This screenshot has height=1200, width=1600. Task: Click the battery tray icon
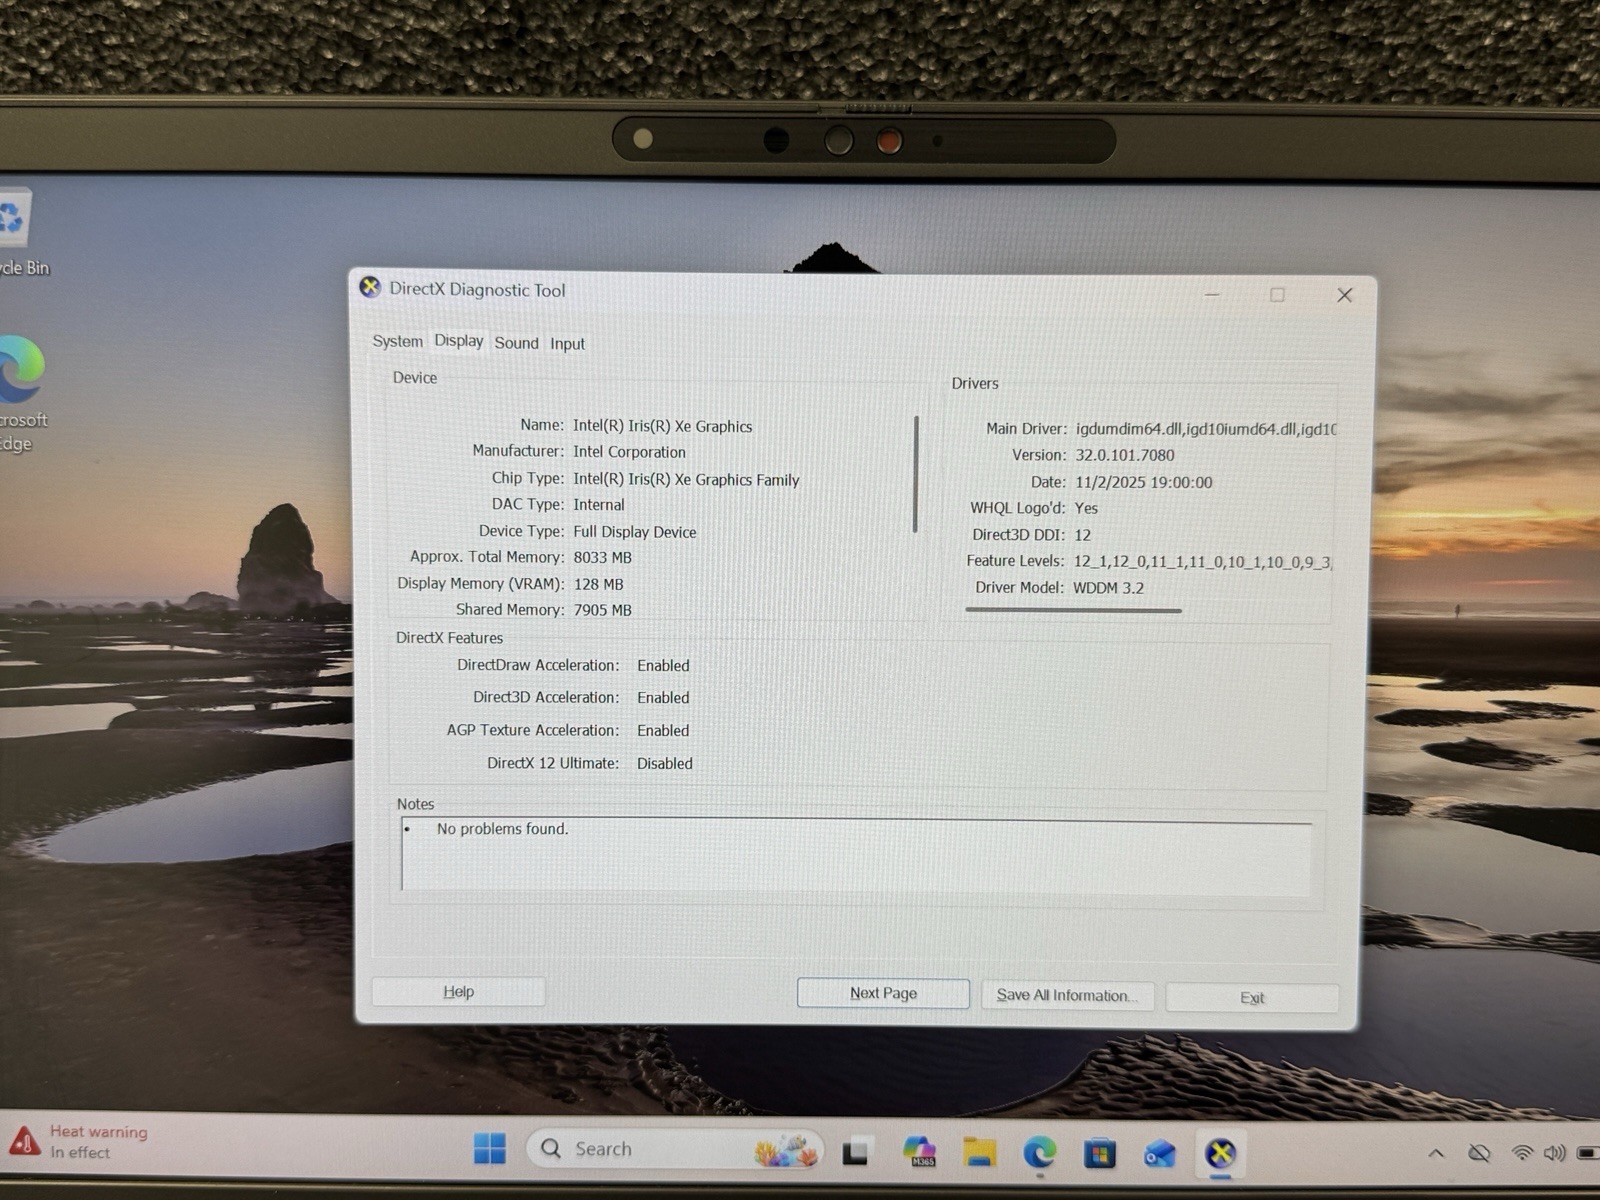point(1588,1153)
